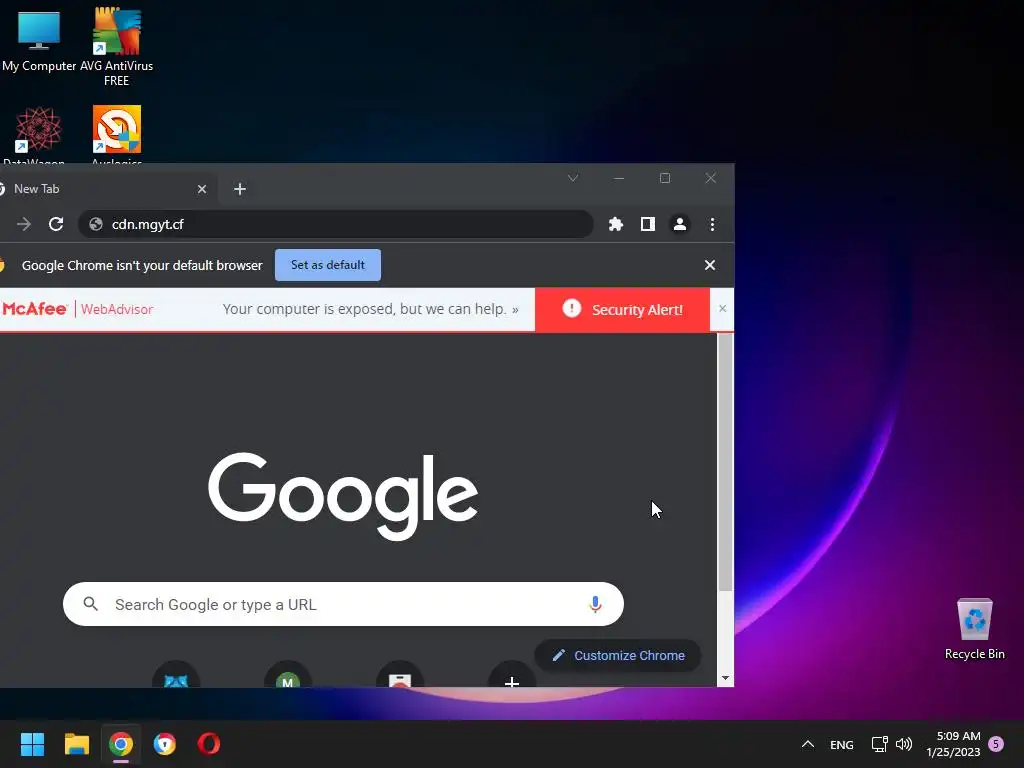Select the New Tab browser tab
Screen dimensions: 1024x768
coord(98,189)
